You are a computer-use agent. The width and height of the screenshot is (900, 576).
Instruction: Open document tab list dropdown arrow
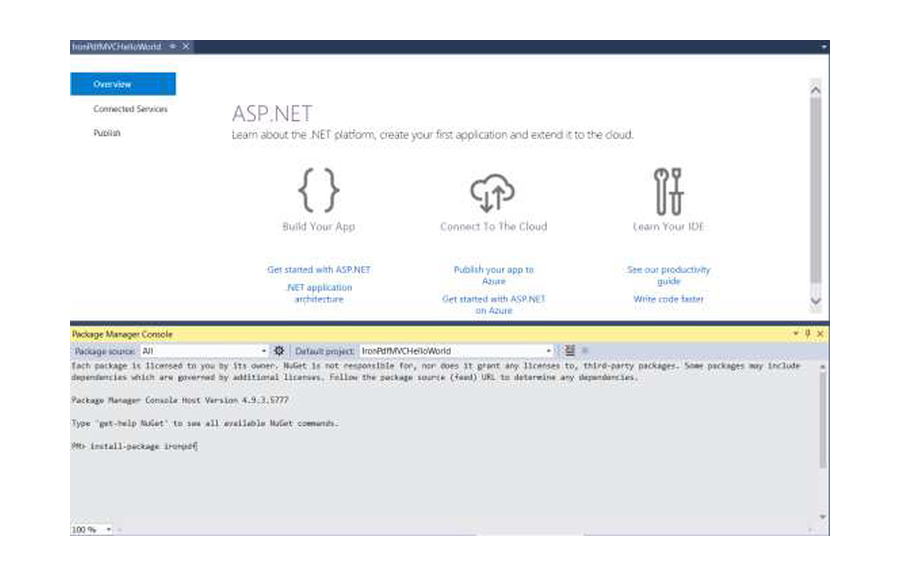click(x=824, y=46)
